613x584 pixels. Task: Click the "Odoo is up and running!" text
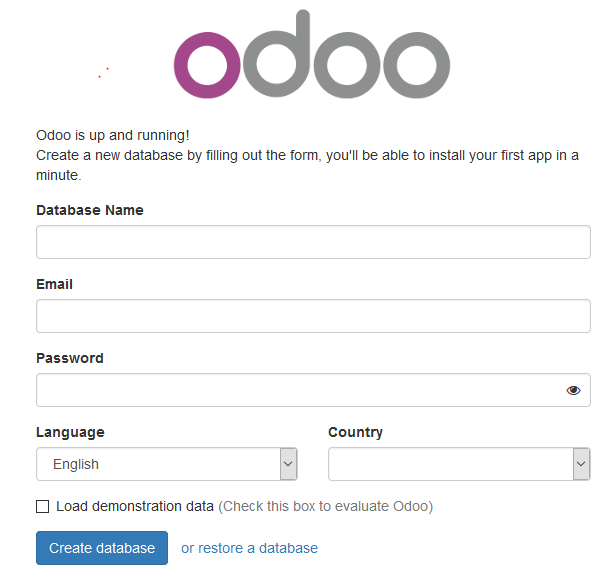pos(113,135)
